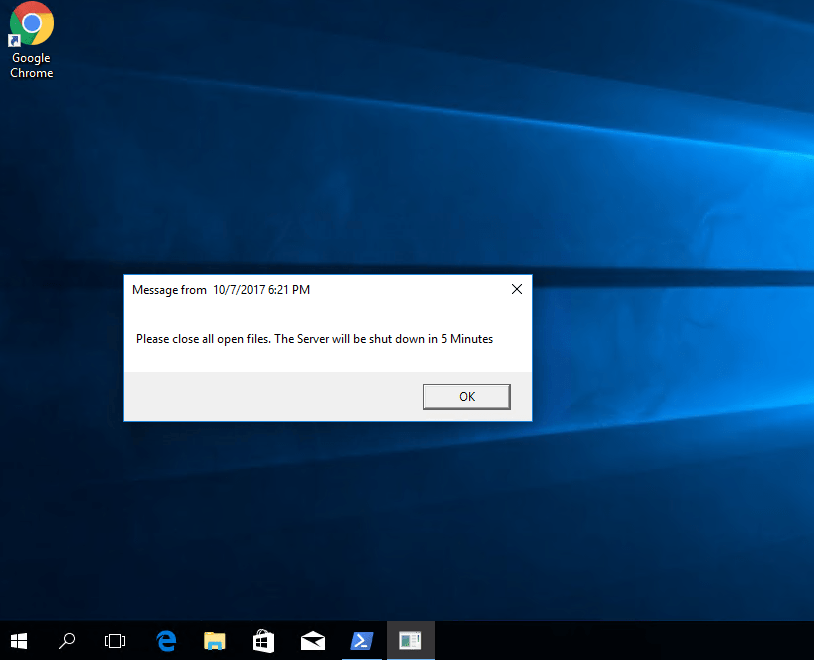The width and height of the screenshot is (814, 660).
Task: Open Task View from the taskbar
Action: pyautogui.click(x=114, y=640)
